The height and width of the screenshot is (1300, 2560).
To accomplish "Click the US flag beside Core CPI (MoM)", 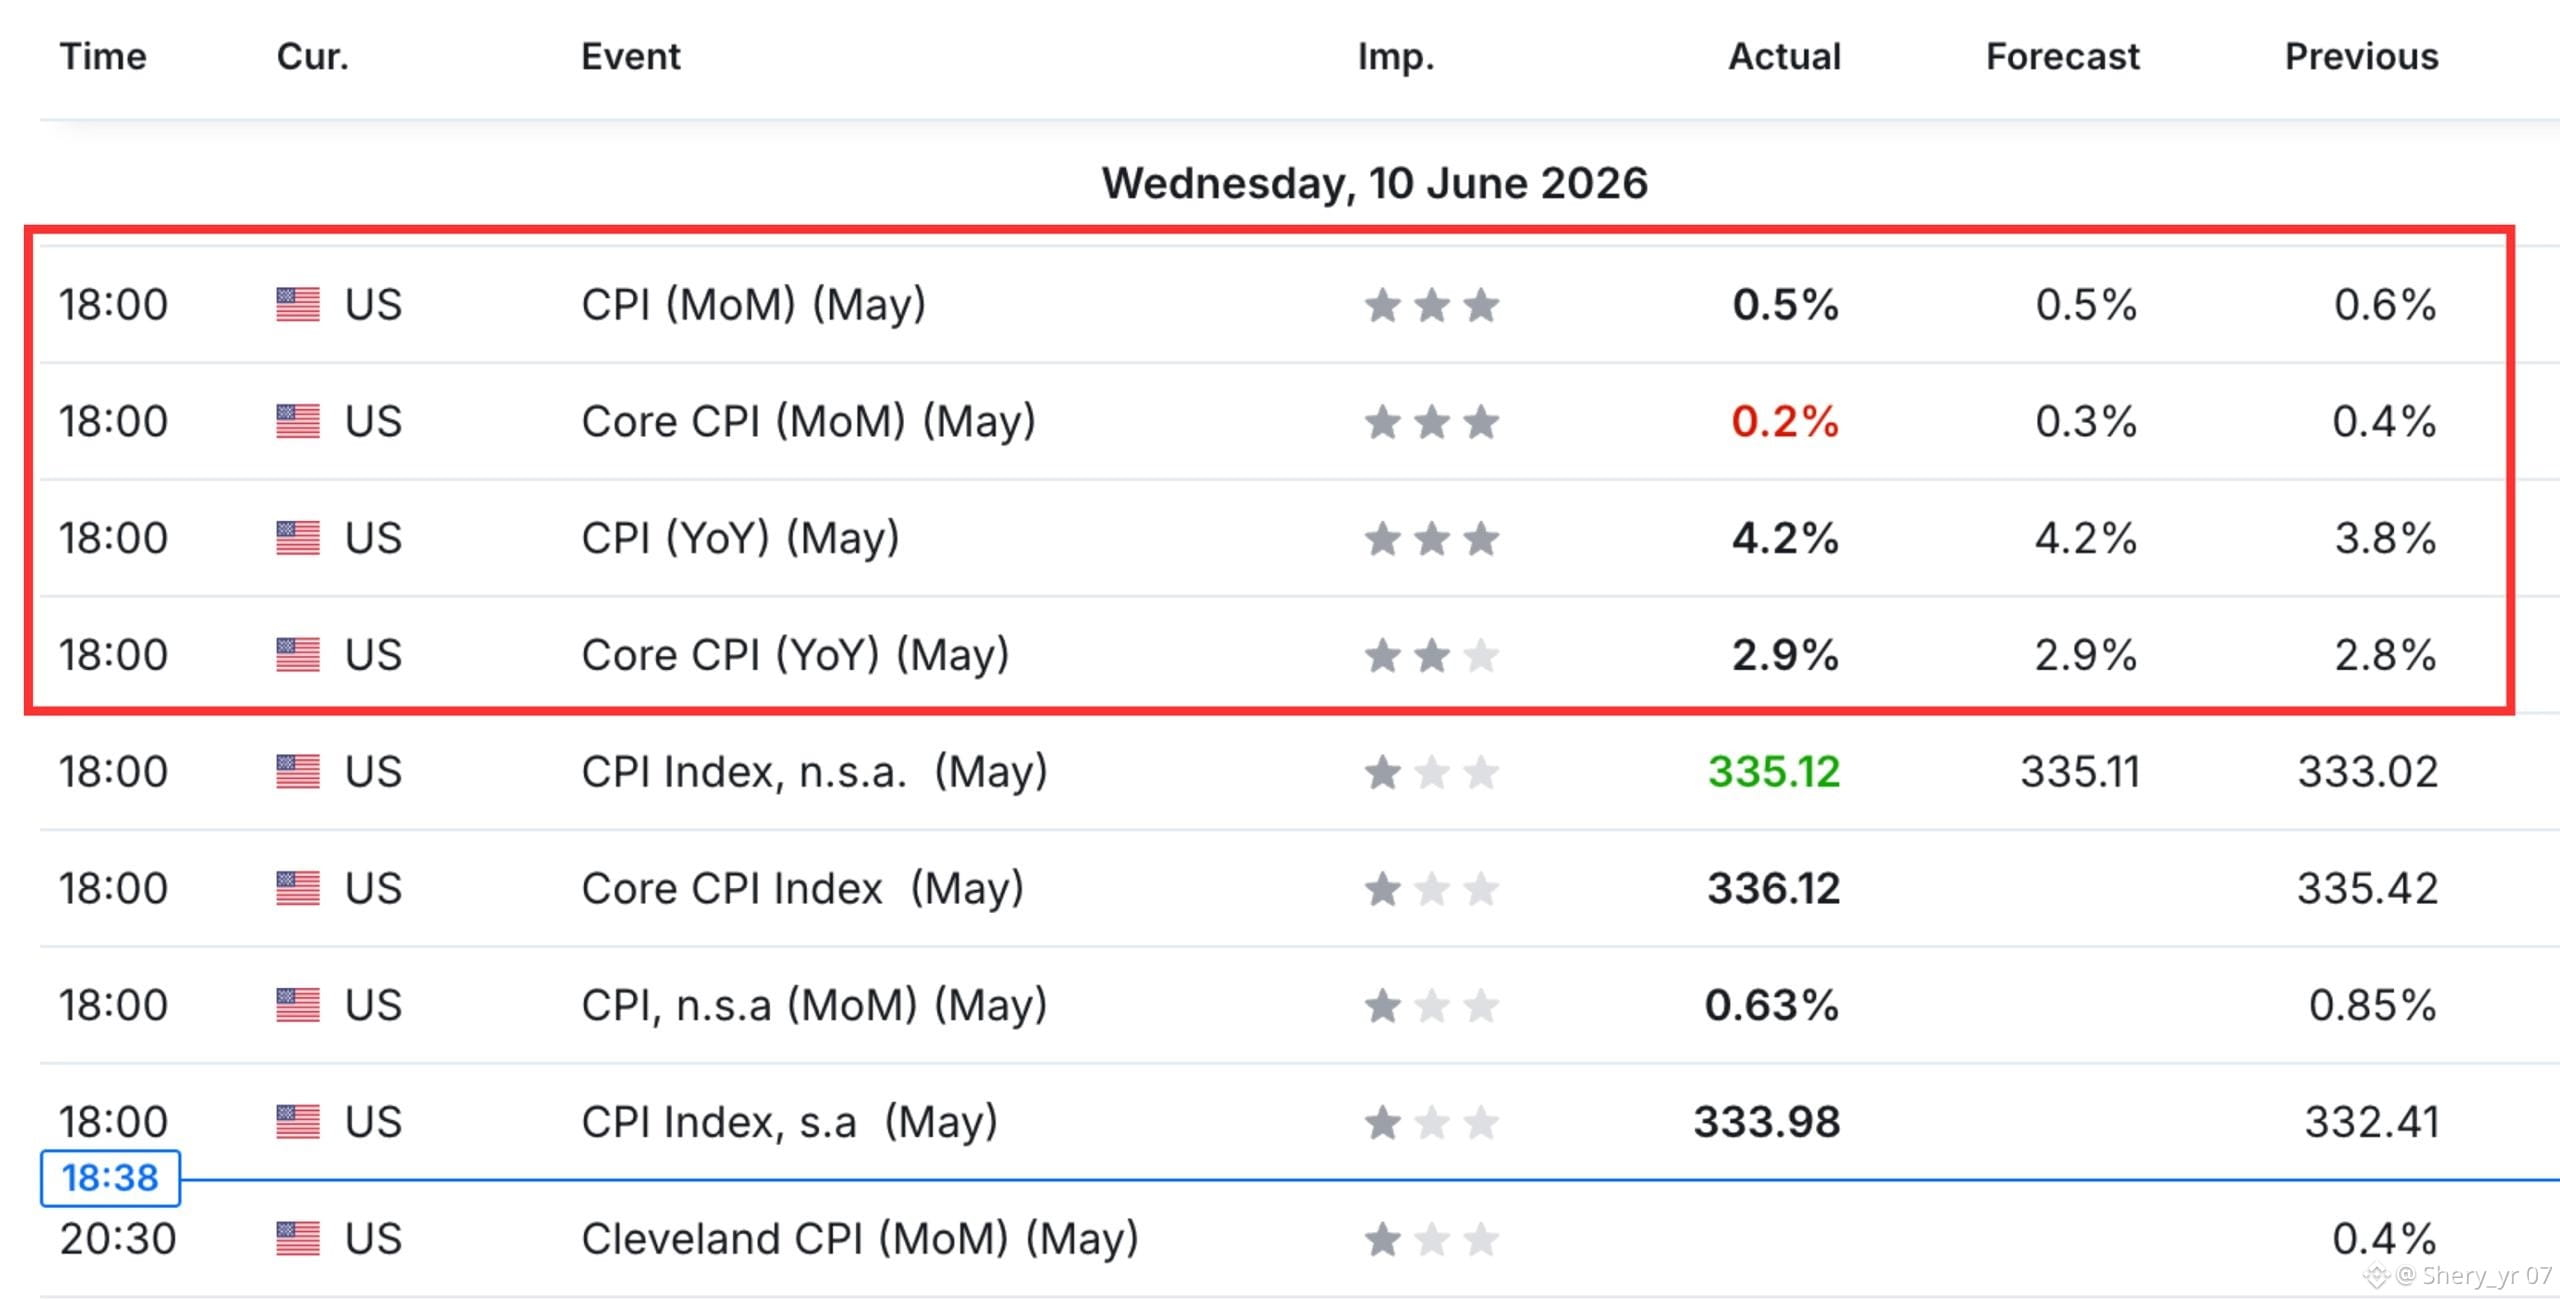I will click(x=298, y=422).
